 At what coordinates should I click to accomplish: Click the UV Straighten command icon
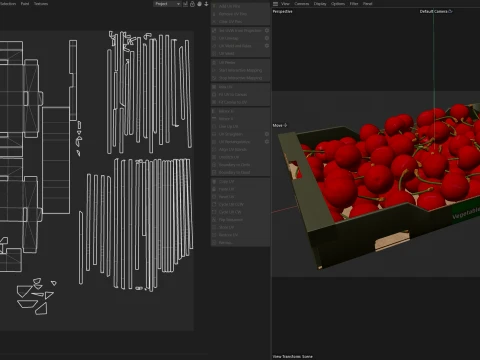(214, 134)
